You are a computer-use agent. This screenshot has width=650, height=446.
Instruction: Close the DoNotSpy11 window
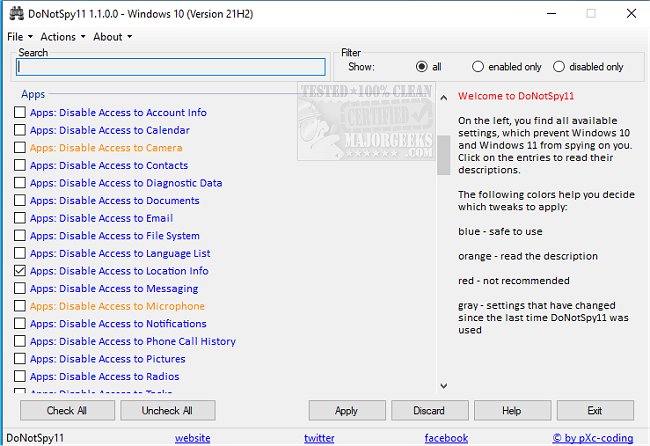pos(631,14)
